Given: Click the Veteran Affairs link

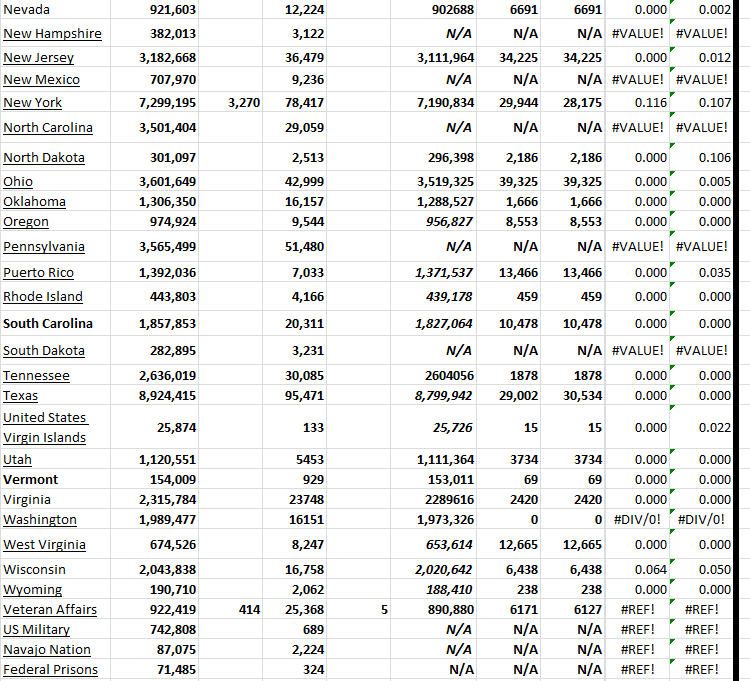Looking at the screenshot, I should click(x=50, y=610).
